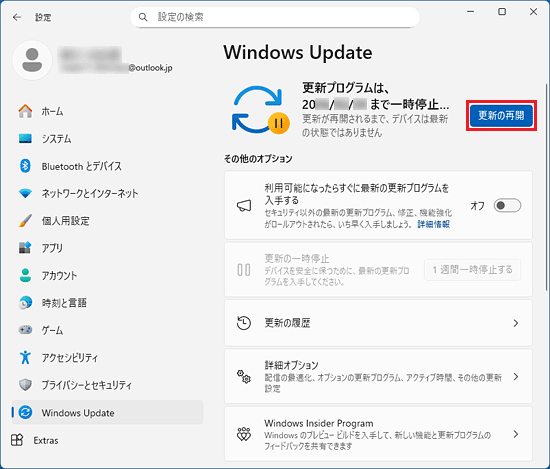
Task: Click the アプリ icon in sidebar
Action: click(25, 248)
